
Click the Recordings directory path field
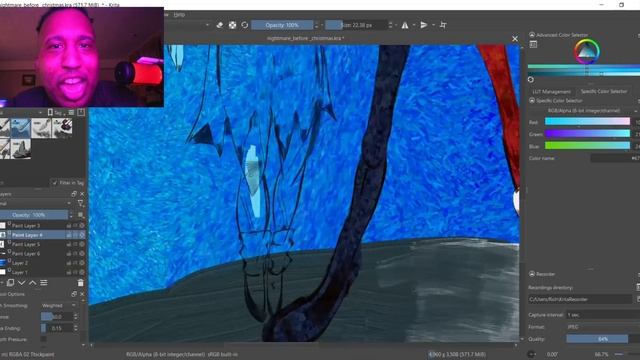[x=580, y=299]
